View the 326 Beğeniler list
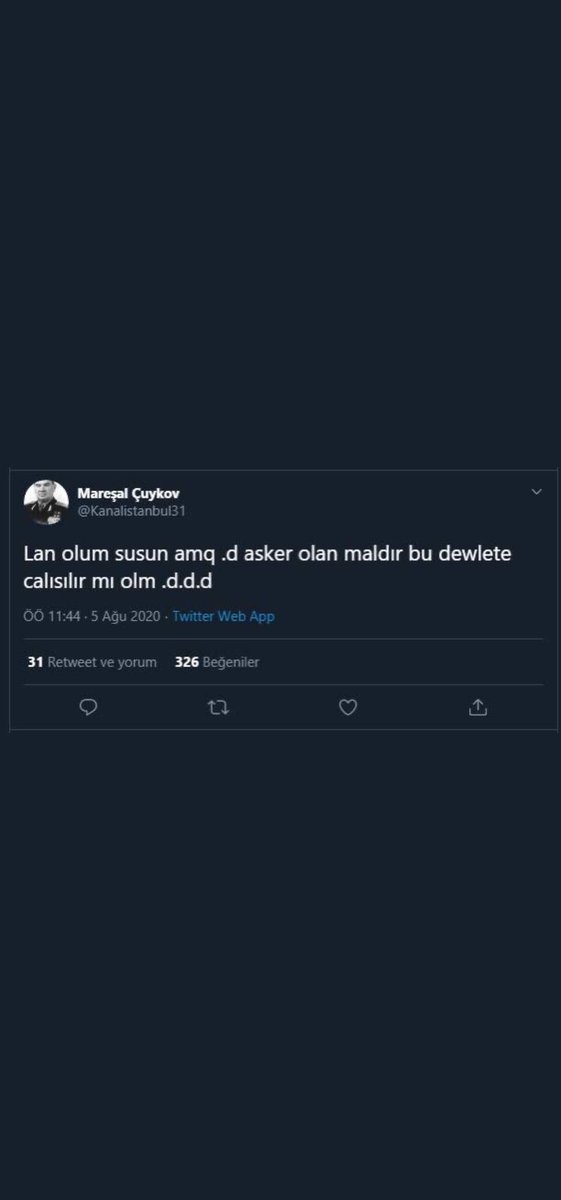 (x=217, y=662)
